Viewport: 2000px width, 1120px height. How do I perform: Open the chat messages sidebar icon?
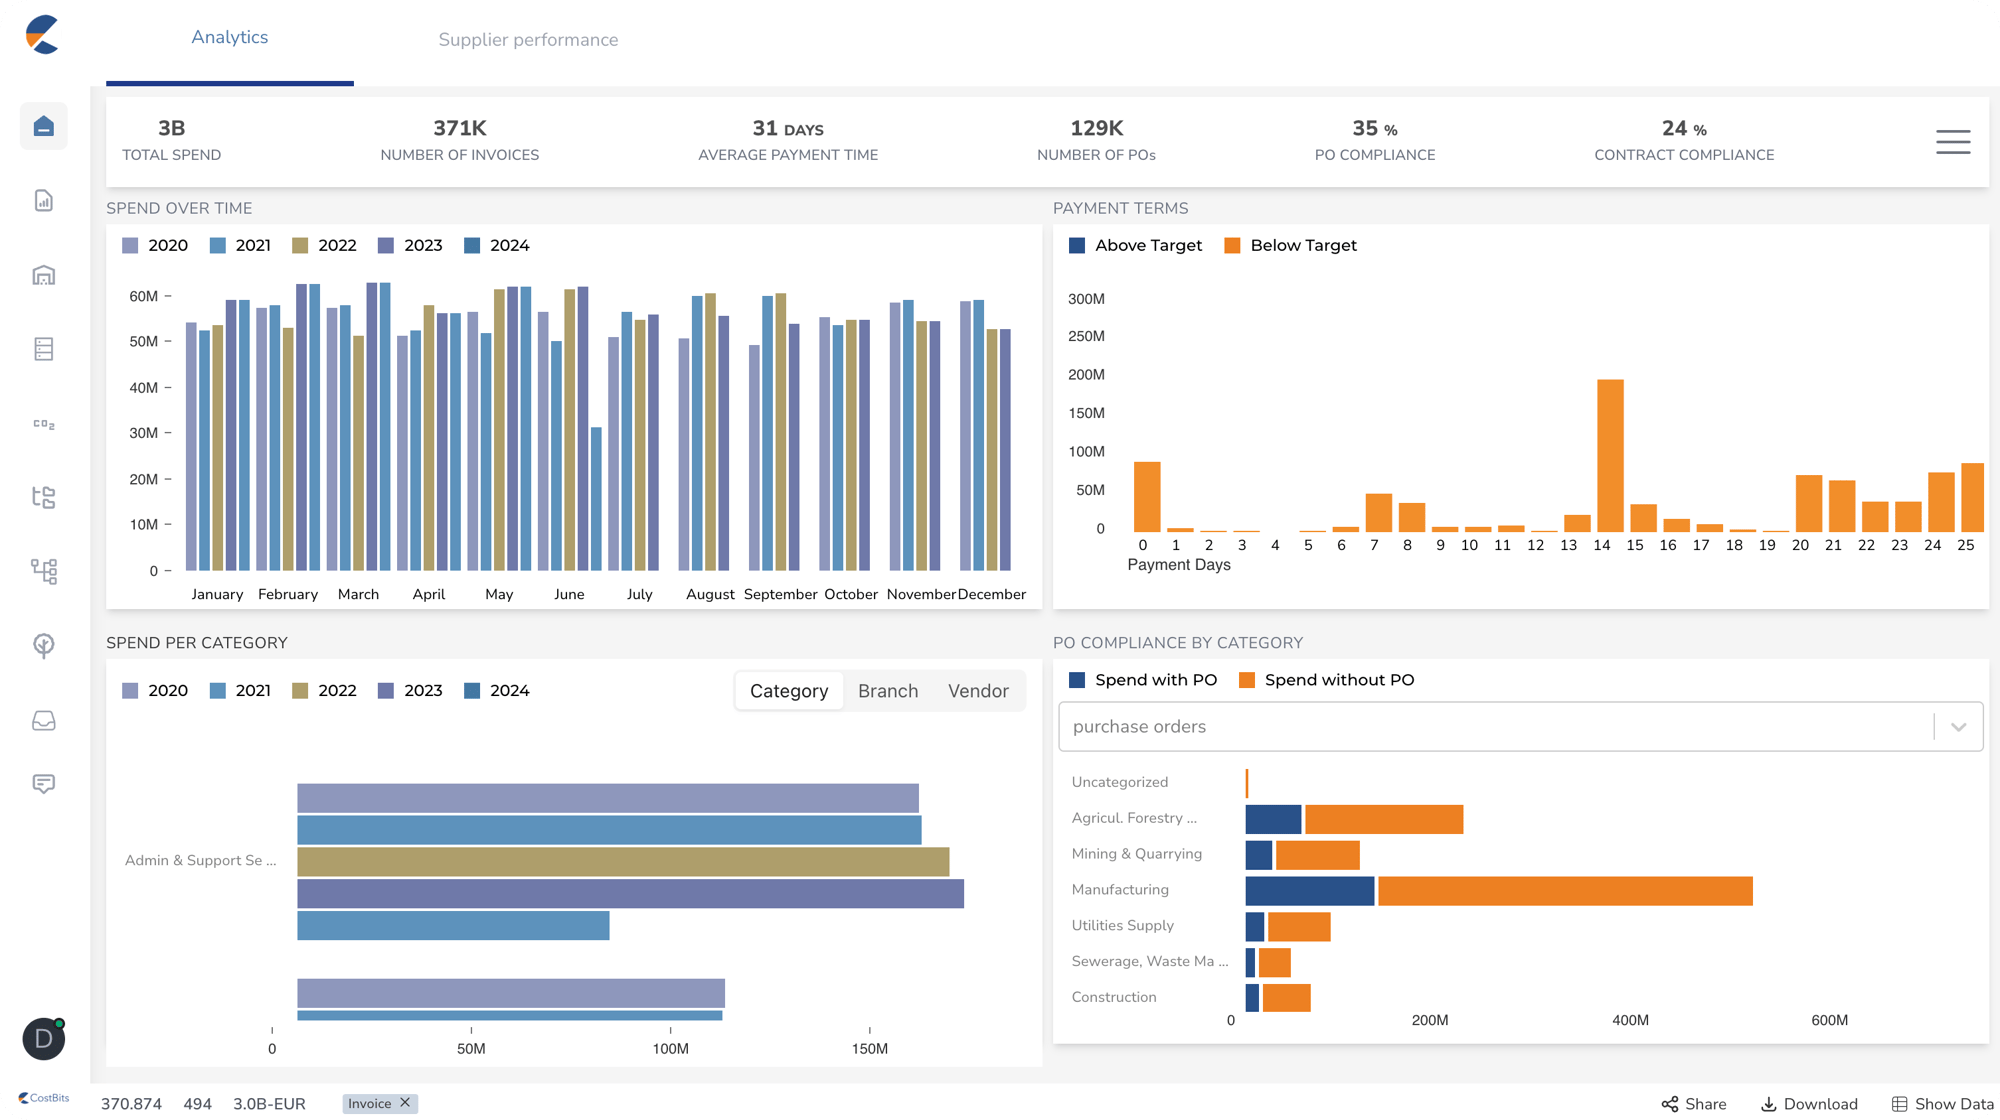(x=44, y=783)
